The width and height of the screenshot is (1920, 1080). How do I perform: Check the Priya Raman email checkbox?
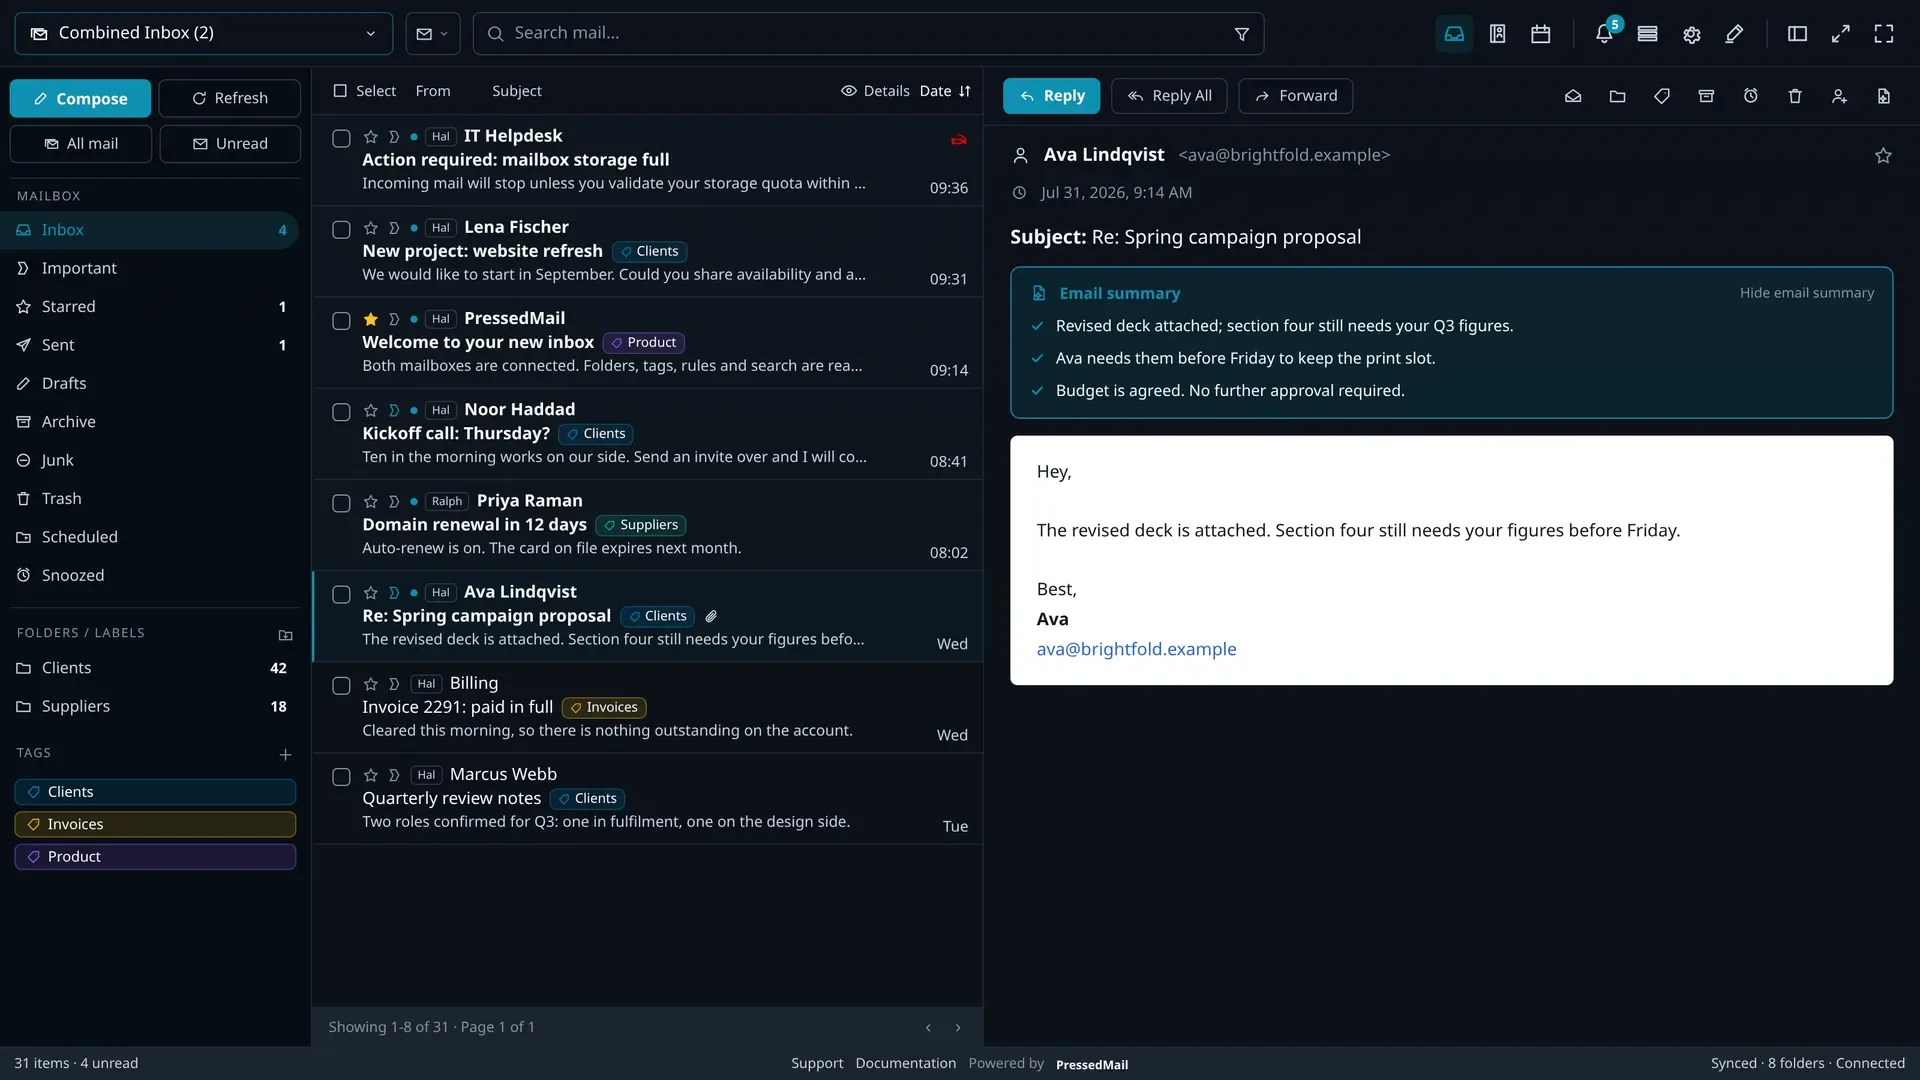coord(341,503)
